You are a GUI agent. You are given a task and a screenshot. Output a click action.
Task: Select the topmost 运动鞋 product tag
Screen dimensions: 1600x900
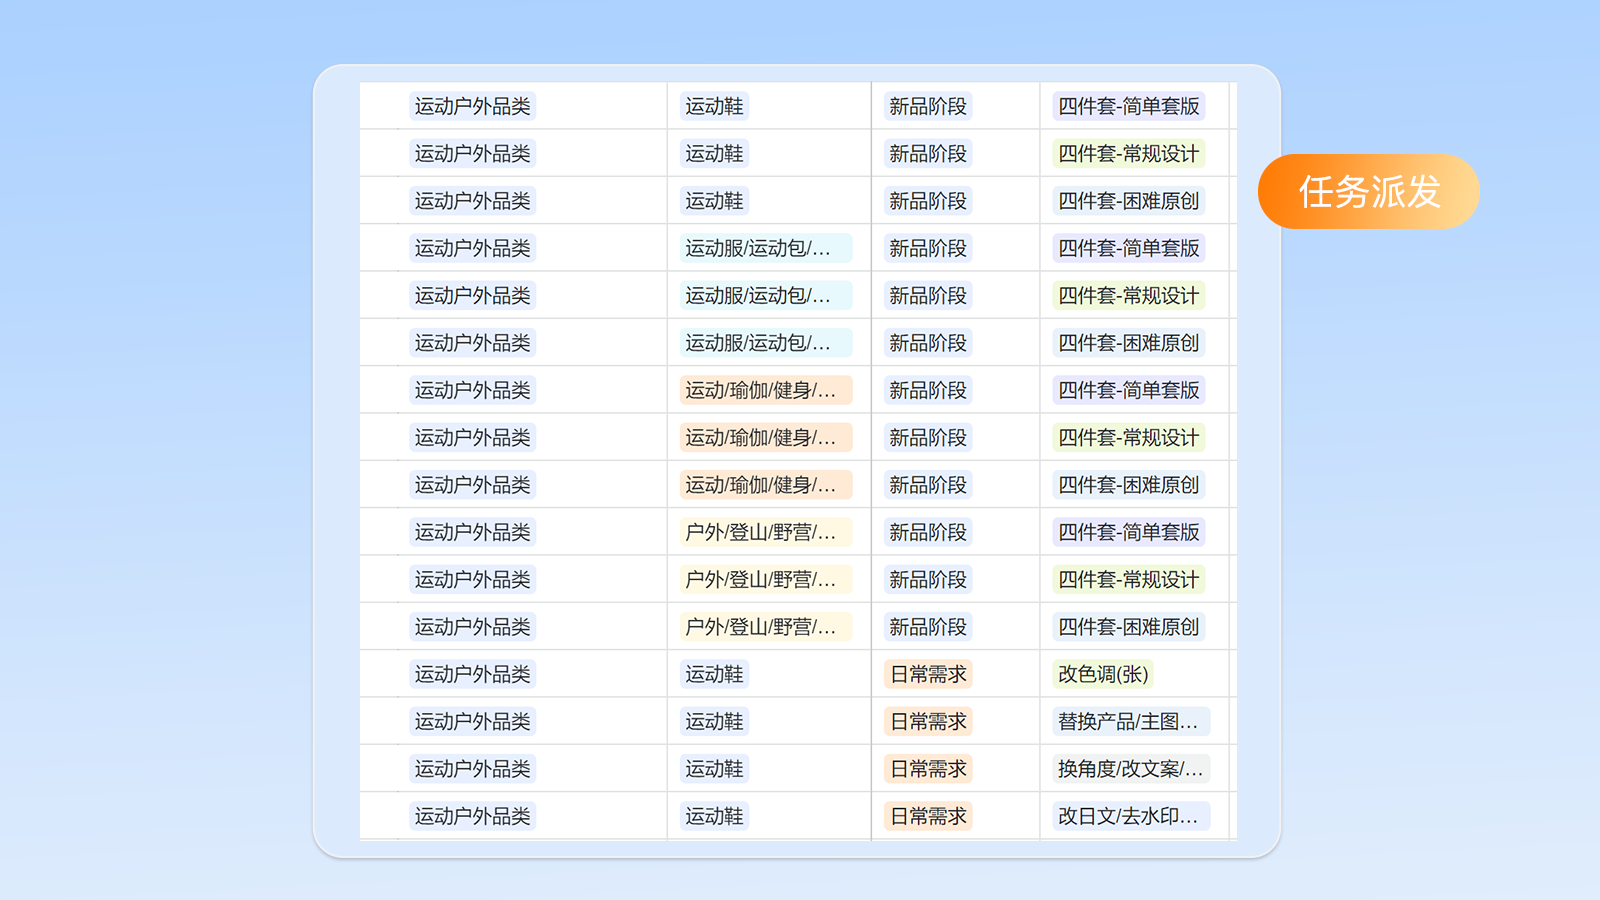(x=713, y=106)
